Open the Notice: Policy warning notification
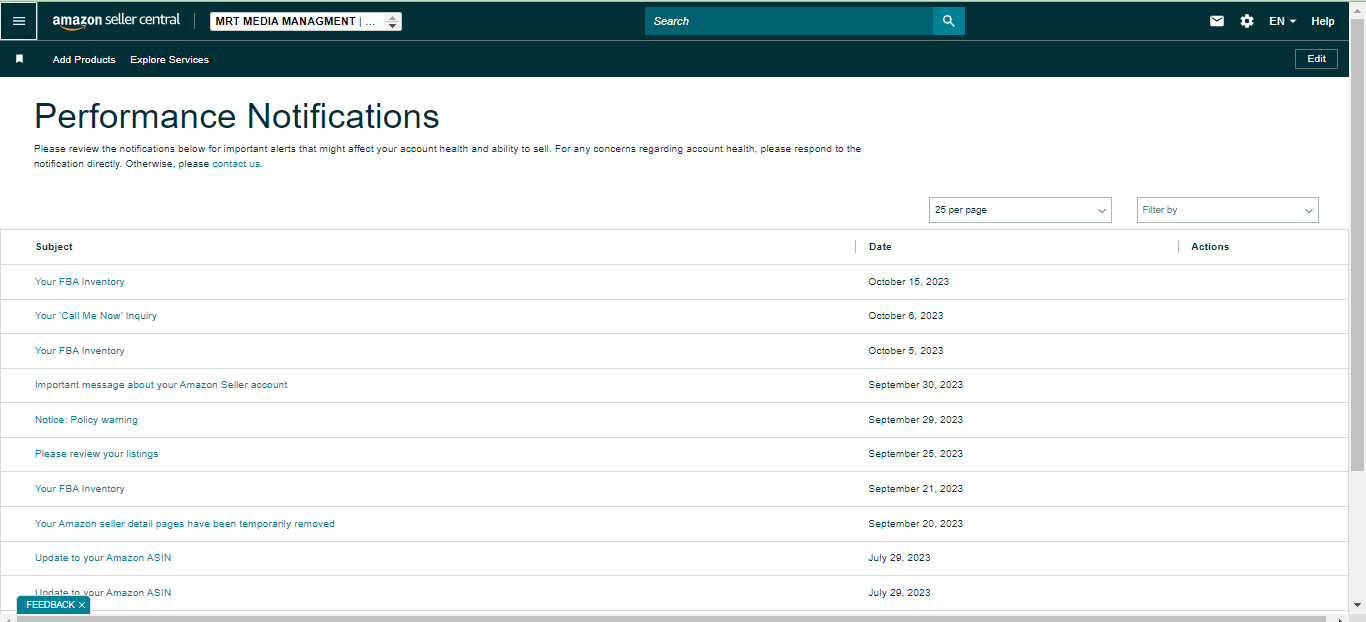The image size is (1366, 622). (86, 420)
